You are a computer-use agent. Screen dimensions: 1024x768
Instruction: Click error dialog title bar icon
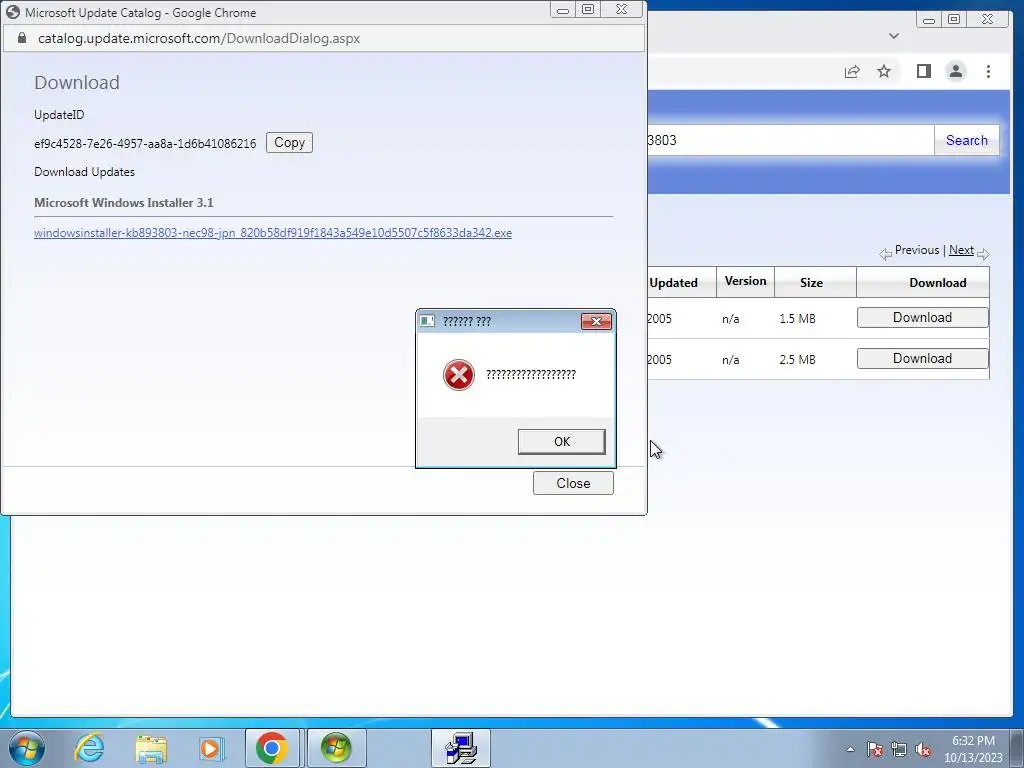427,321
